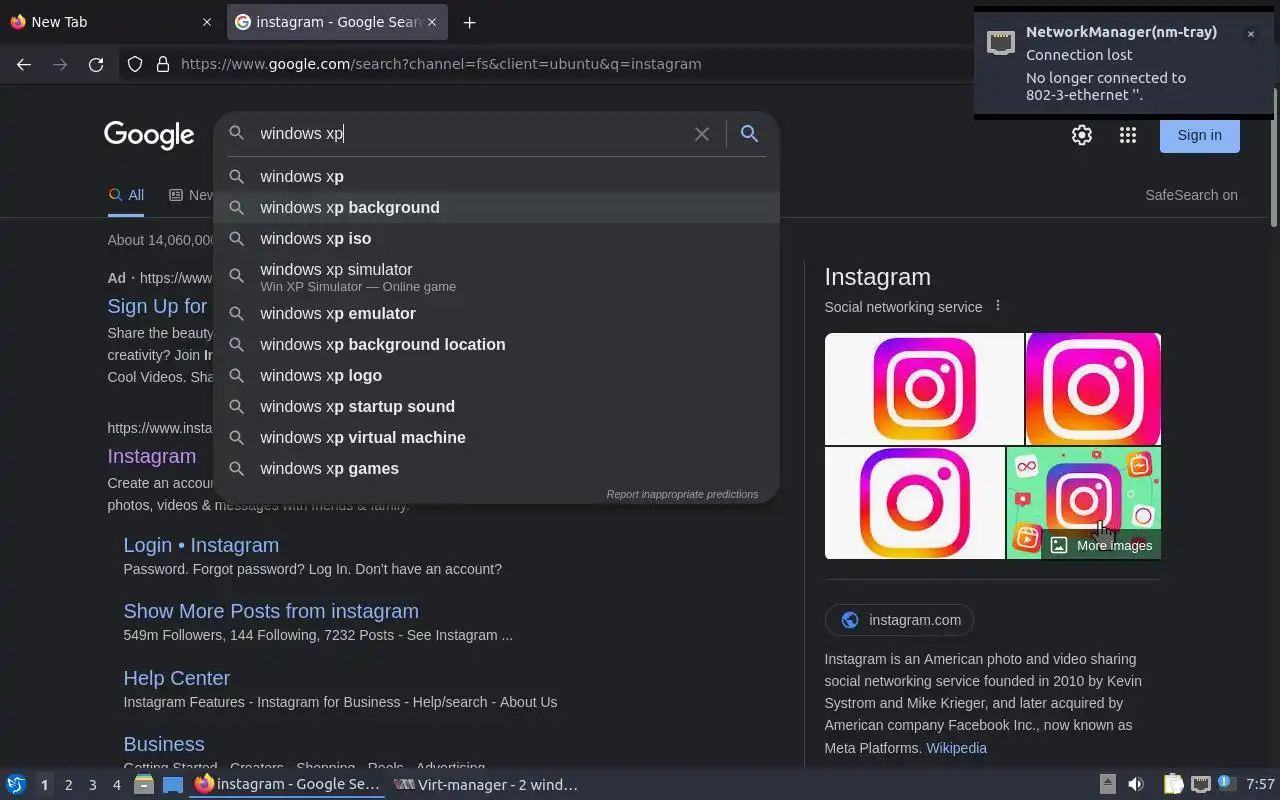Screen dimensions: 1280x800
Task: Open the Help Center link
Action: point(176,678)
